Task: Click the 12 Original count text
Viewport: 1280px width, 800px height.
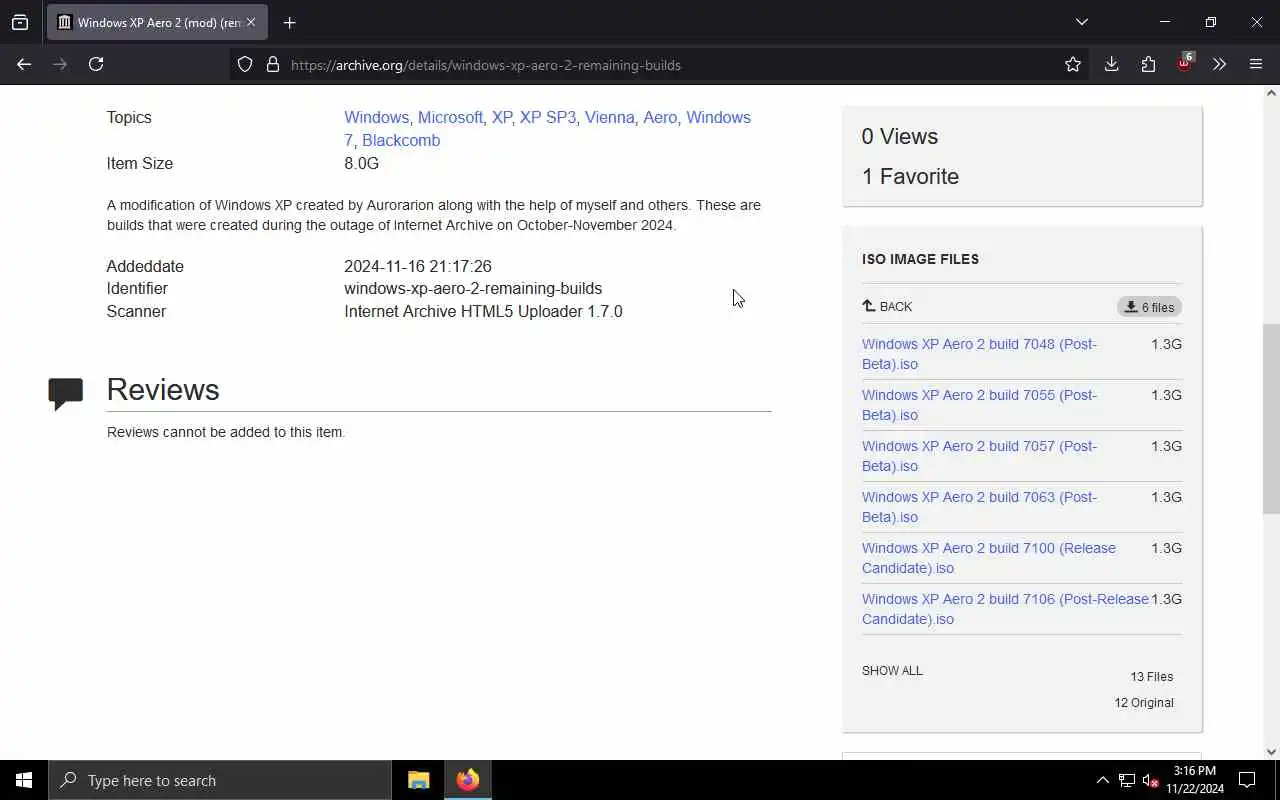Action: (x=1144, y=703)
